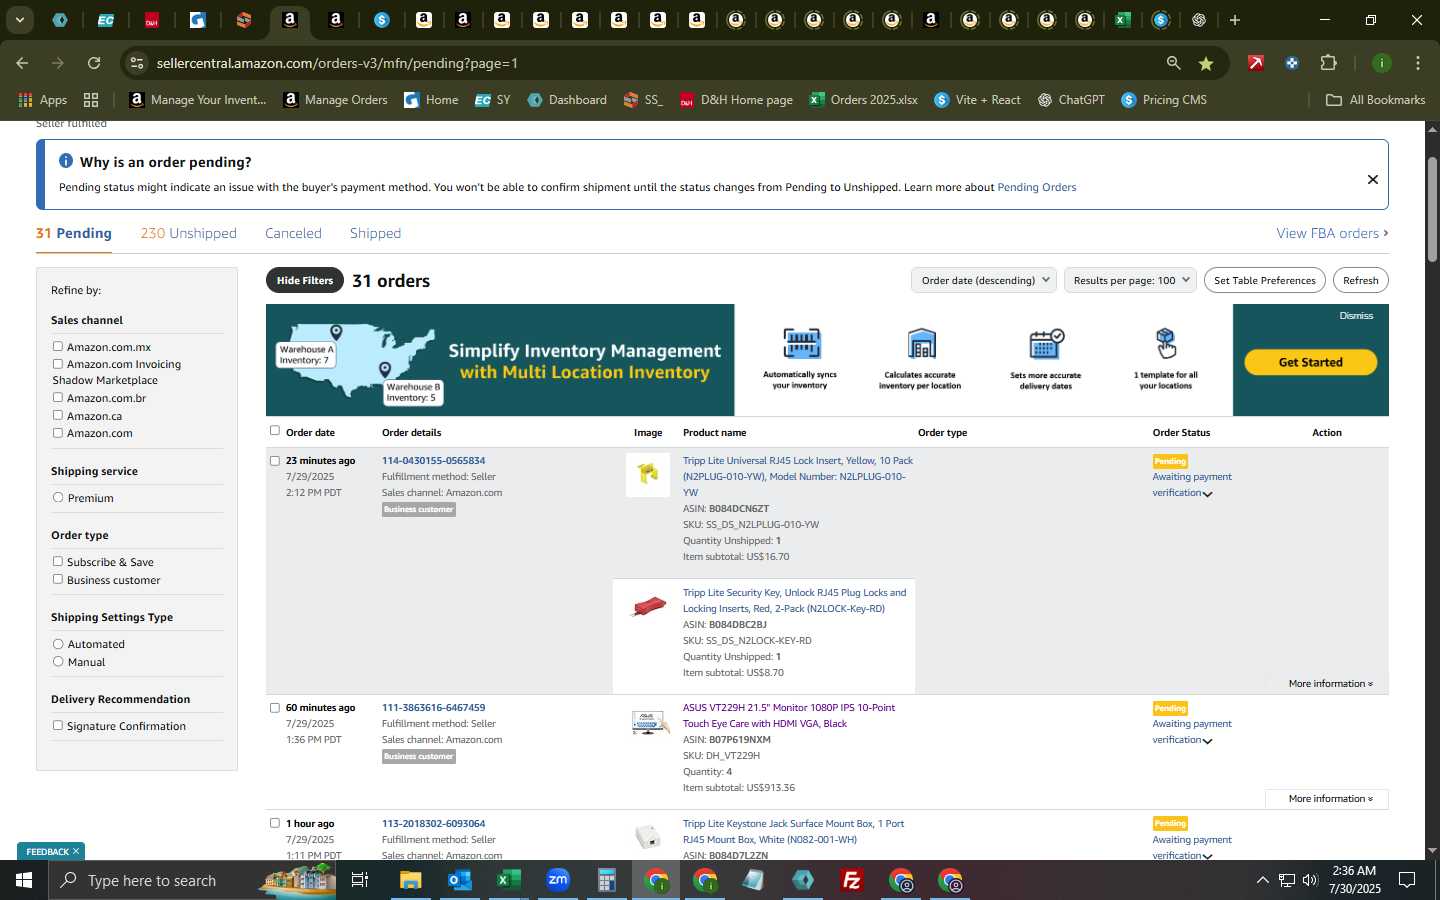Check the Amazon.ca filter
Viewport: 1440px width, 900px height.
click(x=58, y=415)
